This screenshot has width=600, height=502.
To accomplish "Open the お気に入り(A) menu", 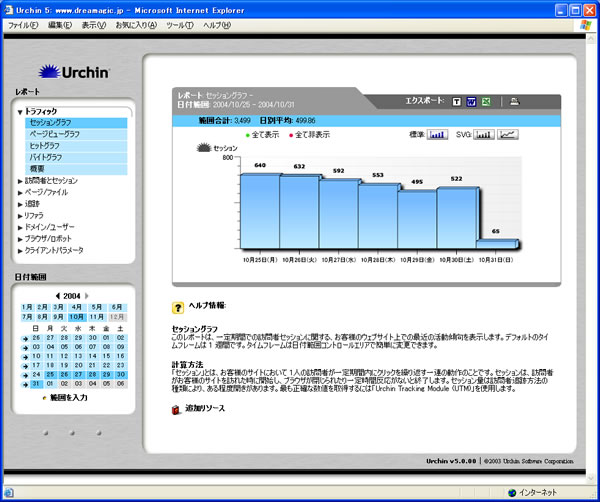I will tap(136, 25).
